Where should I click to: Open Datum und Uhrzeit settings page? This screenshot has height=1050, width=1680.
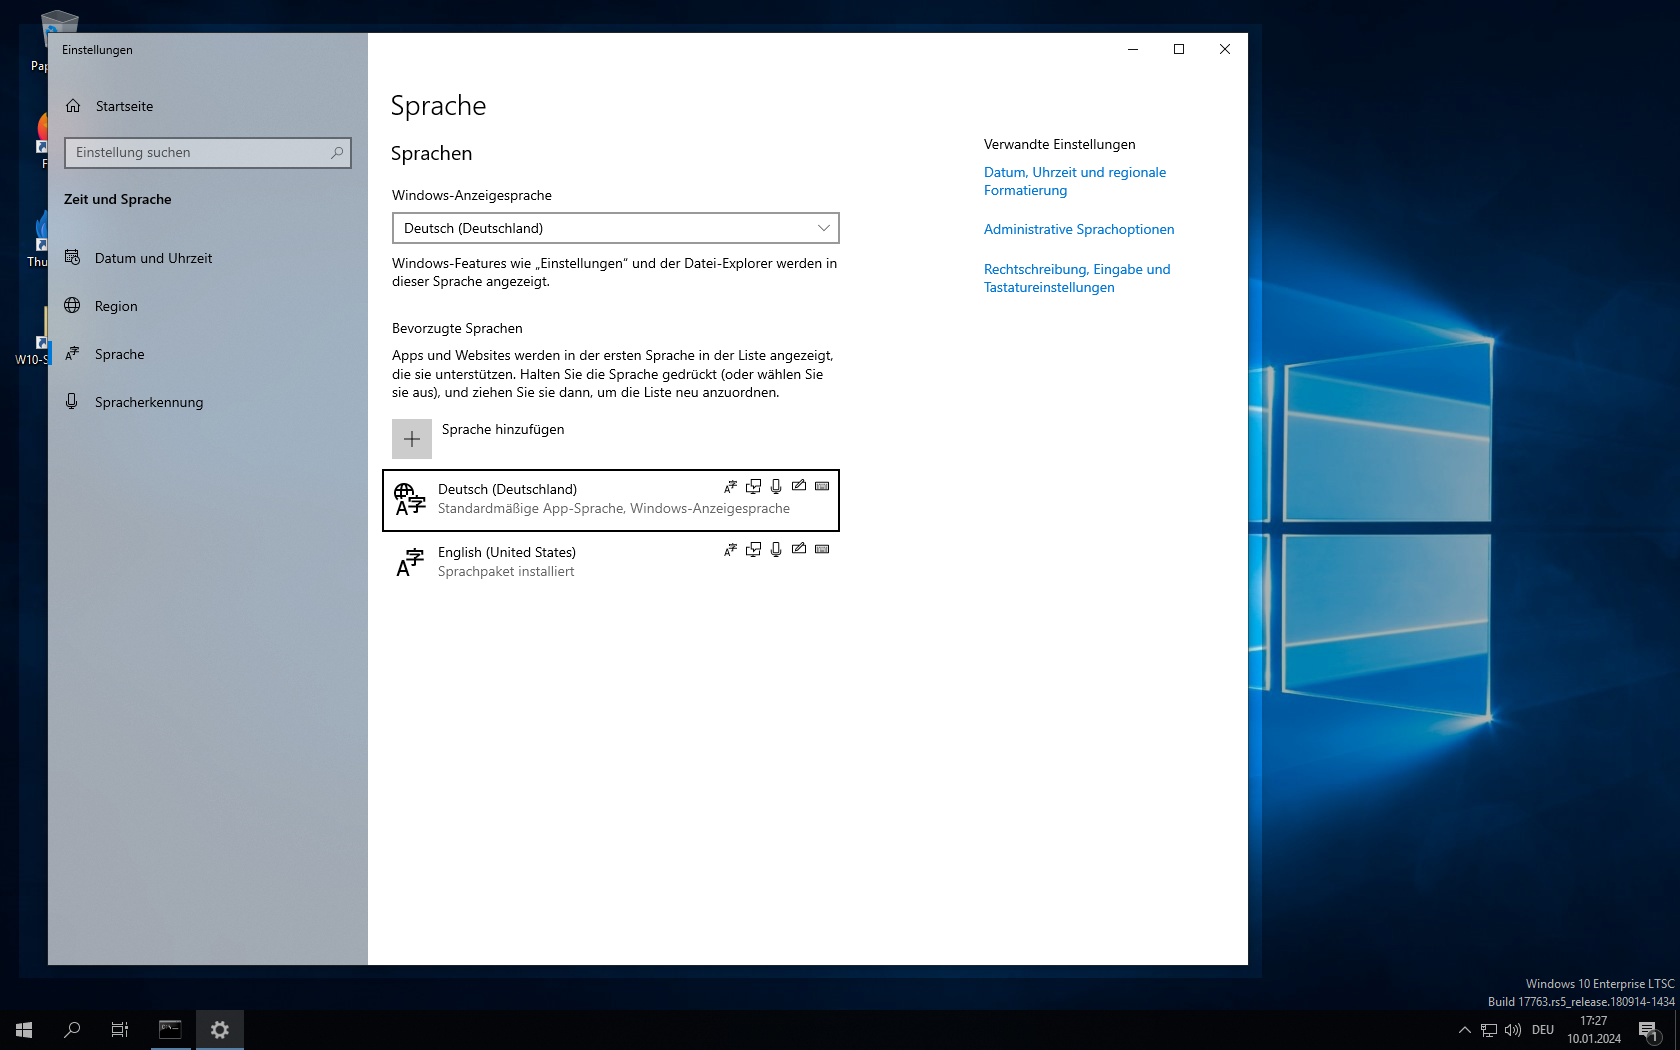153,258
